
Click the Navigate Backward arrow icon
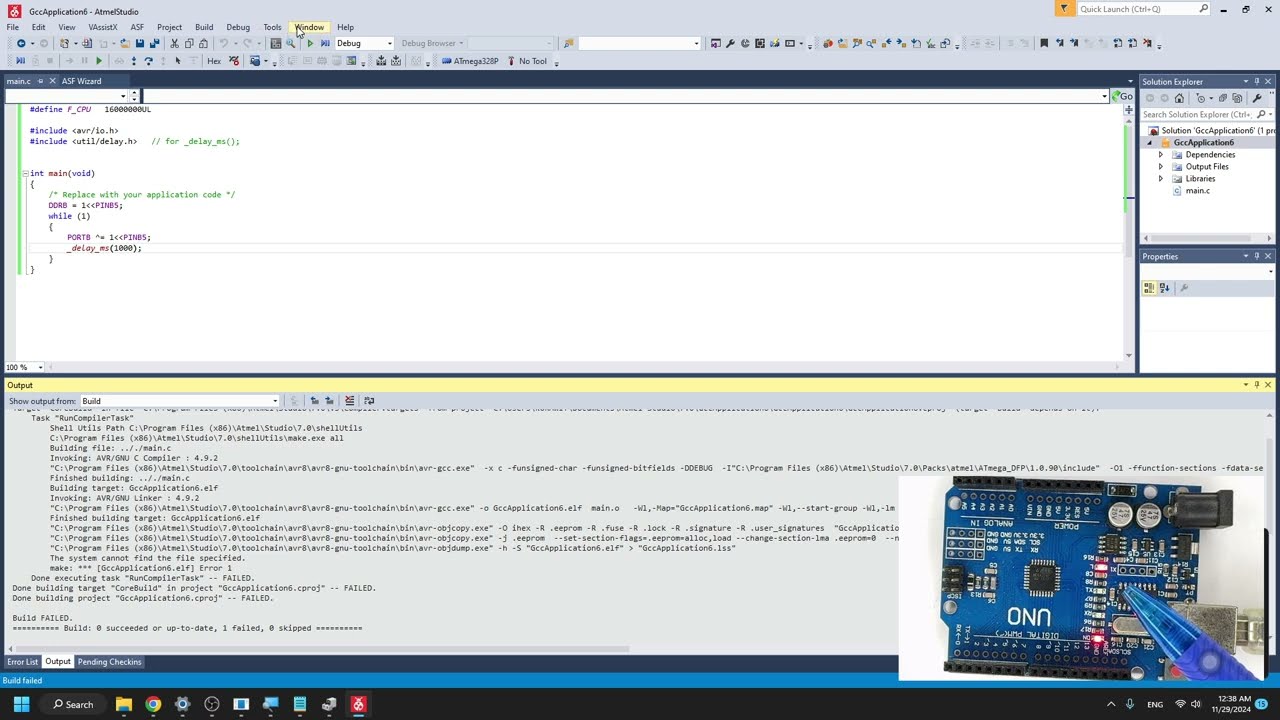pyautogui.click(x=21, y=43)
